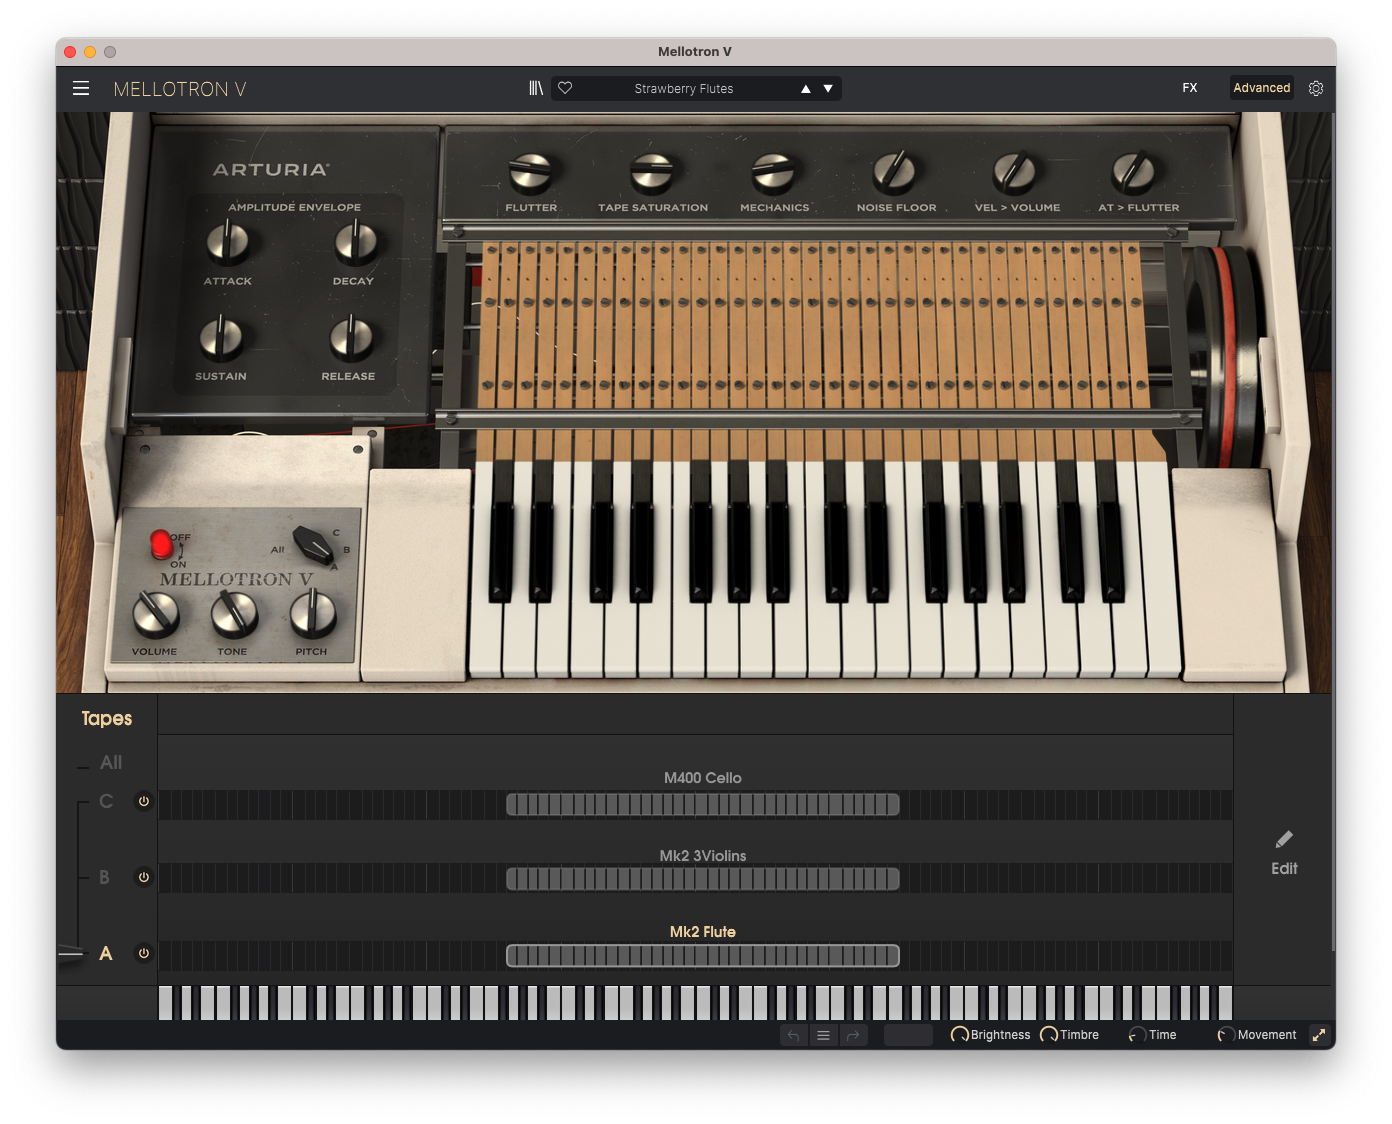Toggle power button for tape A
Image resolution: width=1392 pixels, height=1124 pixels.
pyautogui.click(x=144, y=953)
